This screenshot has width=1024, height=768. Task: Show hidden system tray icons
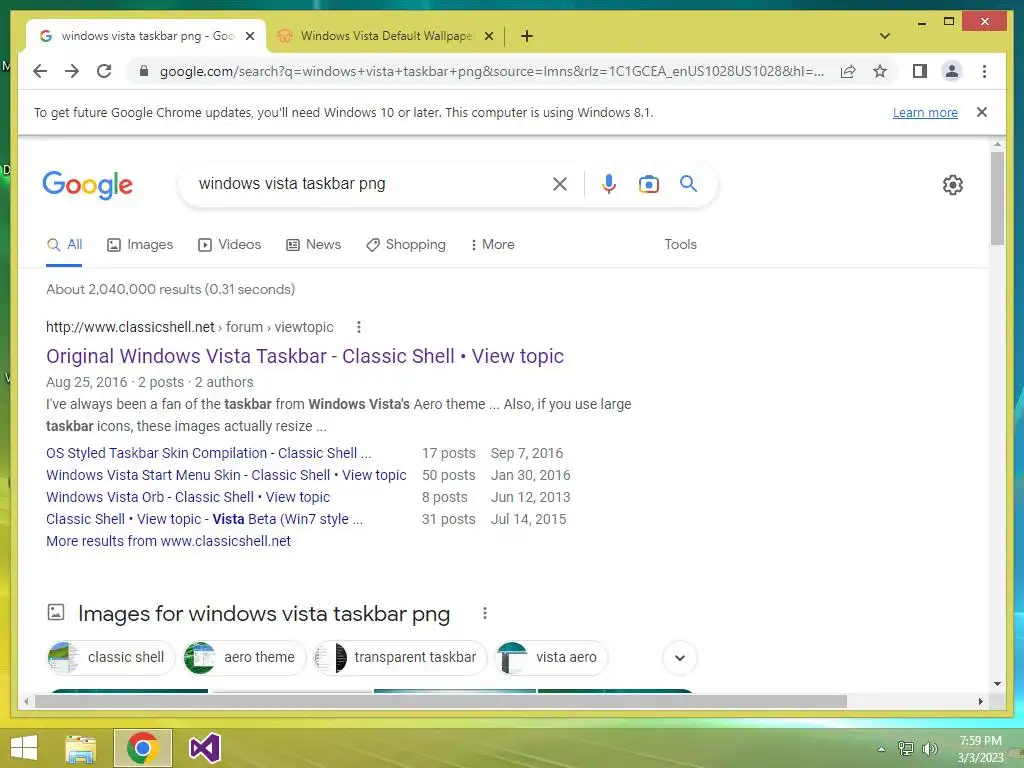(x=881, y=749)
